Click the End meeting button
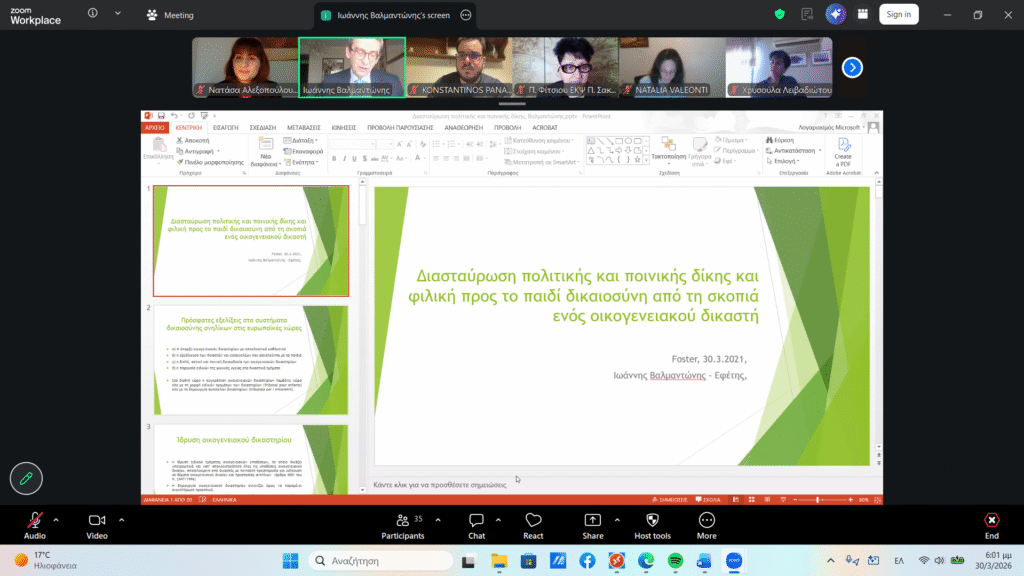The width and height of the screenshot is (1024, 576). point(991,521)
